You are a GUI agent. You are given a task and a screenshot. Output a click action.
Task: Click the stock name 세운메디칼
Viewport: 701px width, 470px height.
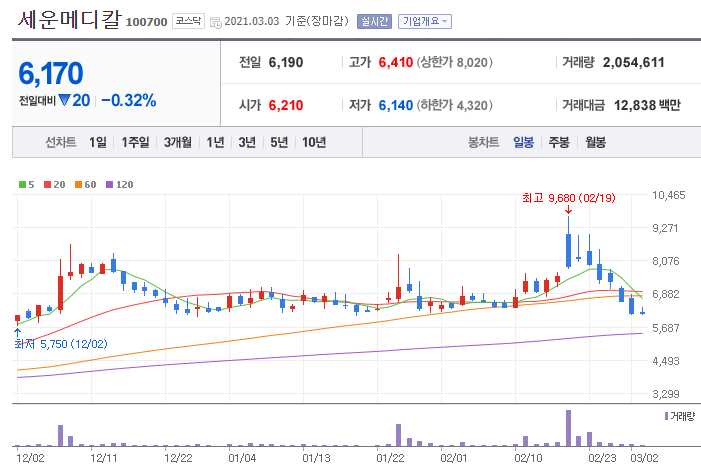click(x=69, y=20)
